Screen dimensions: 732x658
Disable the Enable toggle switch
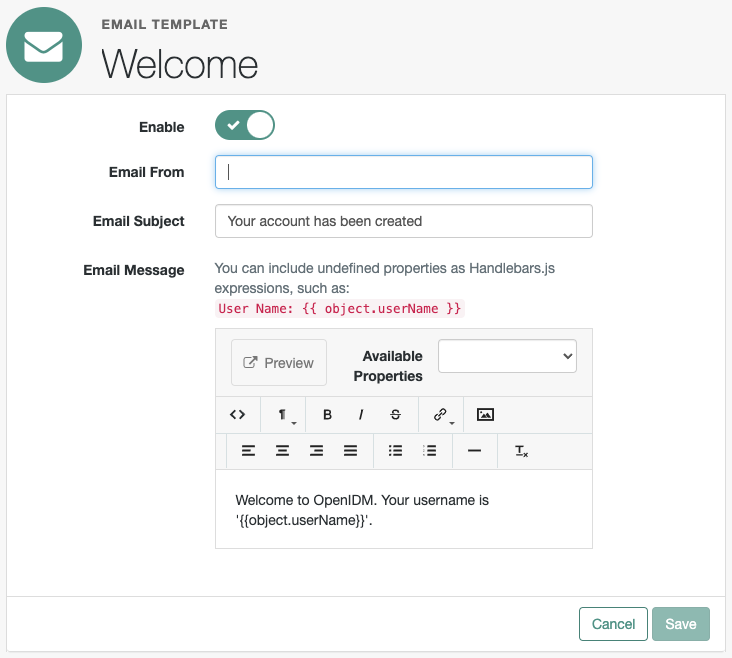(245, 125)
